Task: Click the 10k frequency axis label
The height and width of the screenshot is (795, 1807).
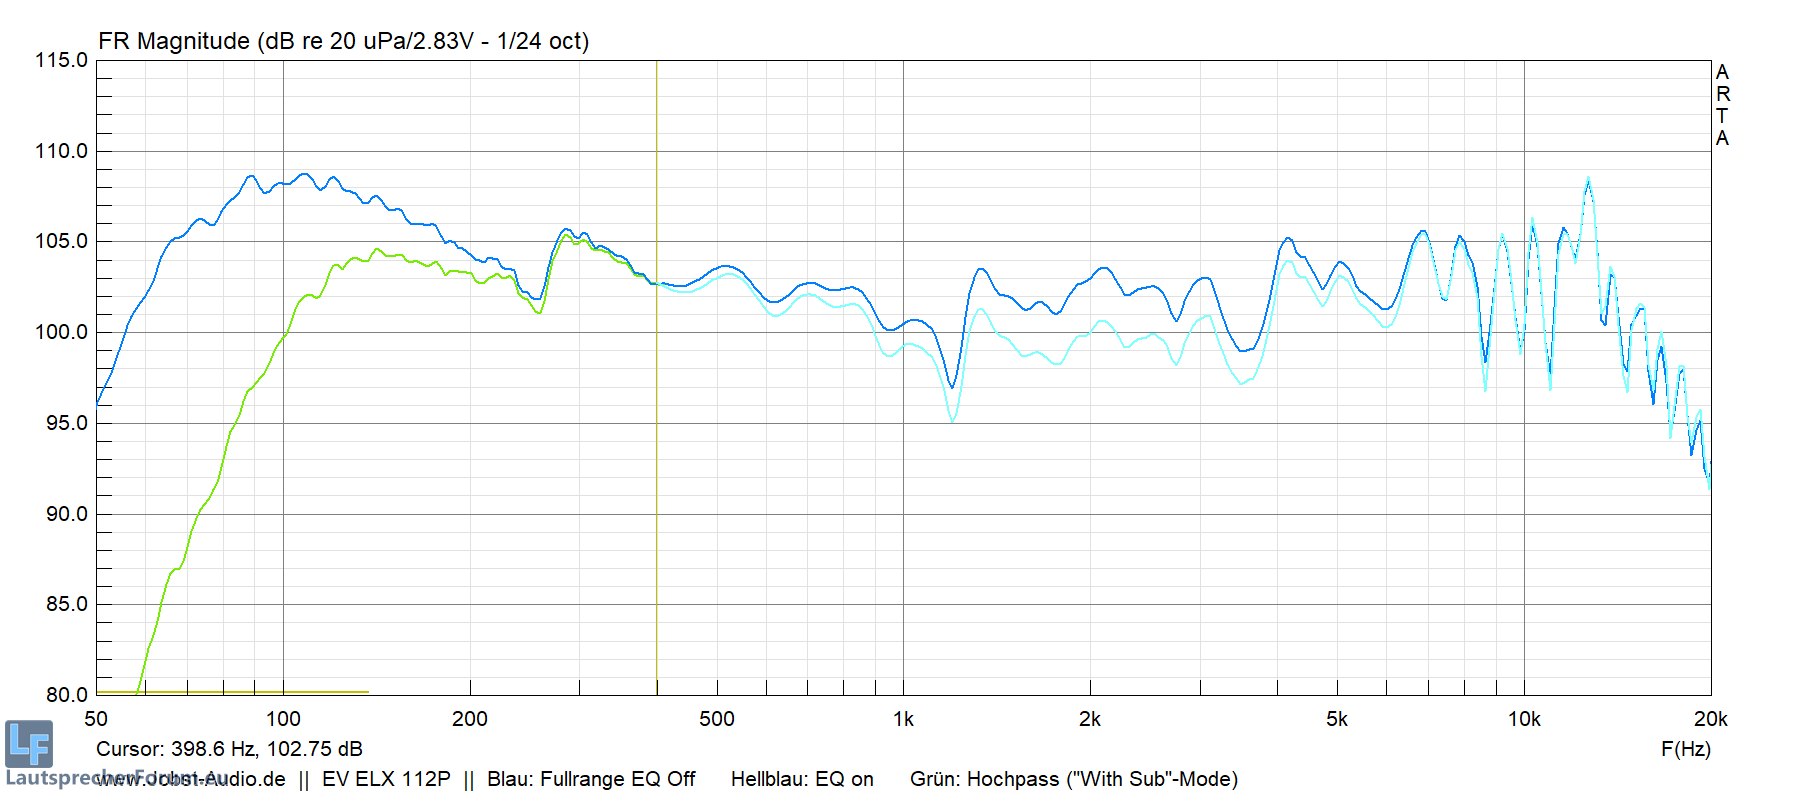Action: (x=1524, y=719)
